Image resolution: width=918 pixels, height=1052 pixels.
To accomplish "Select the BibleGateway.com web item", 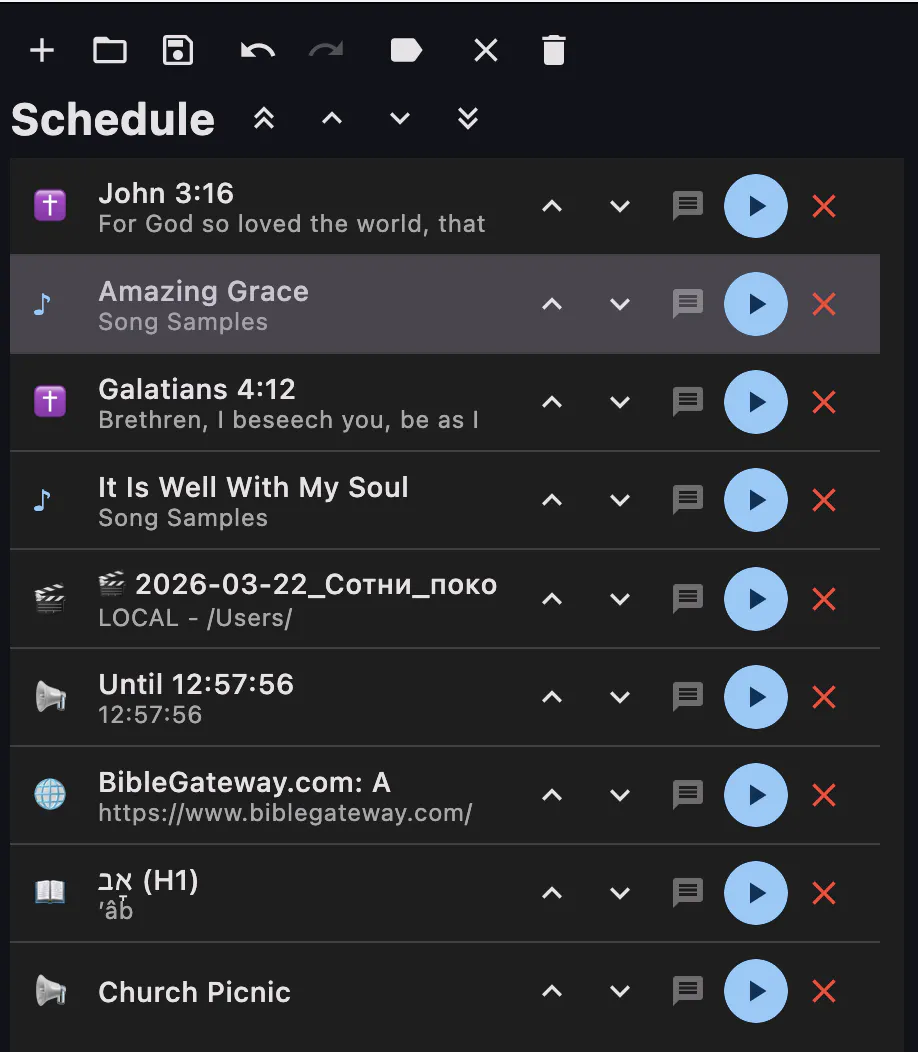I will tap(444, 795).
